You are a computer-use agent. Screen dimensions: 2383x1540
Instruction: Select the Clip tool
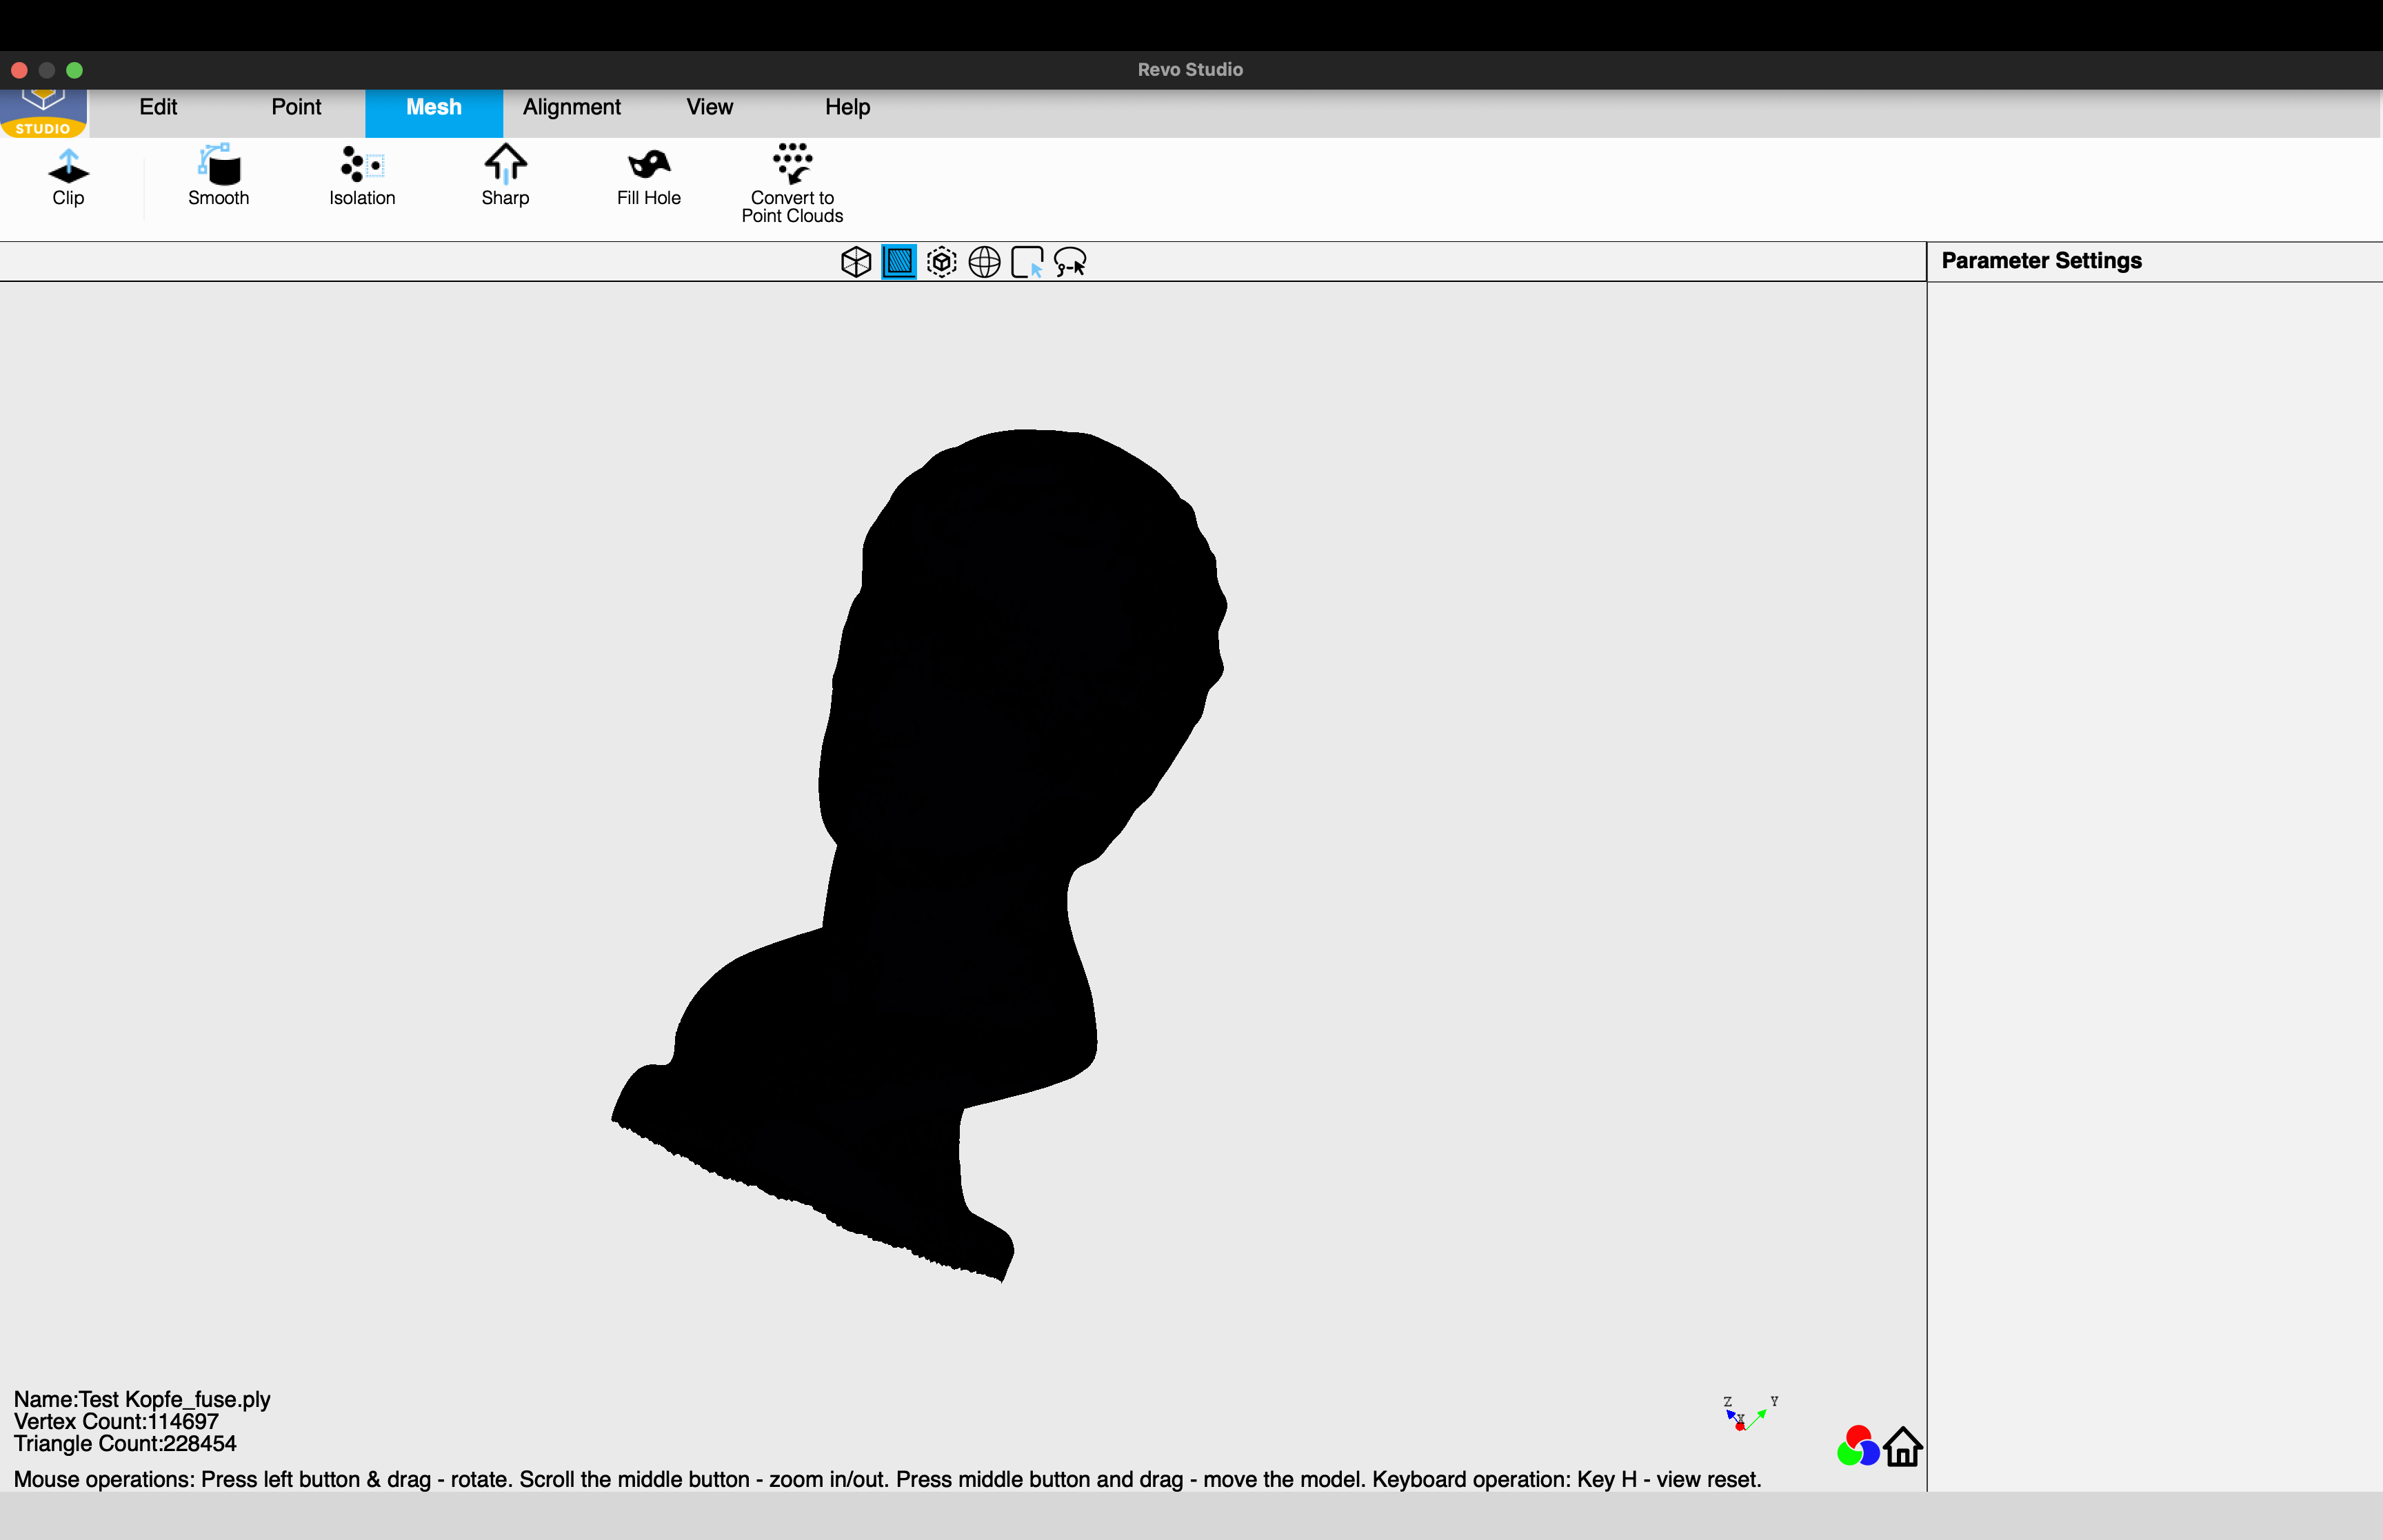pyautogui.click(x=68, y=177)
